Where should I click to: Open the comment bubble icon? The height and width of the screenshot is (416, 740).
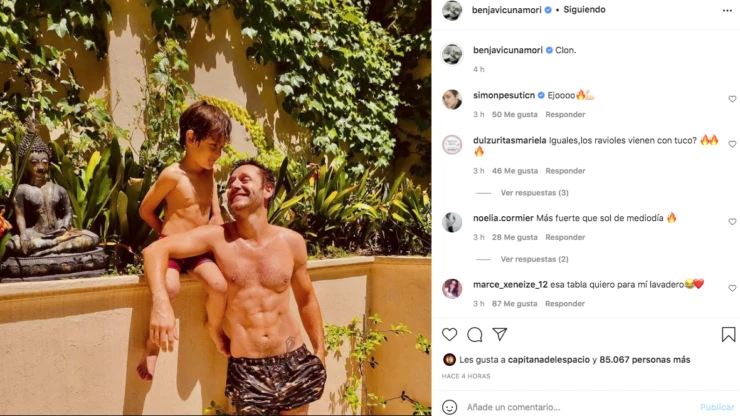click(474, 334)
